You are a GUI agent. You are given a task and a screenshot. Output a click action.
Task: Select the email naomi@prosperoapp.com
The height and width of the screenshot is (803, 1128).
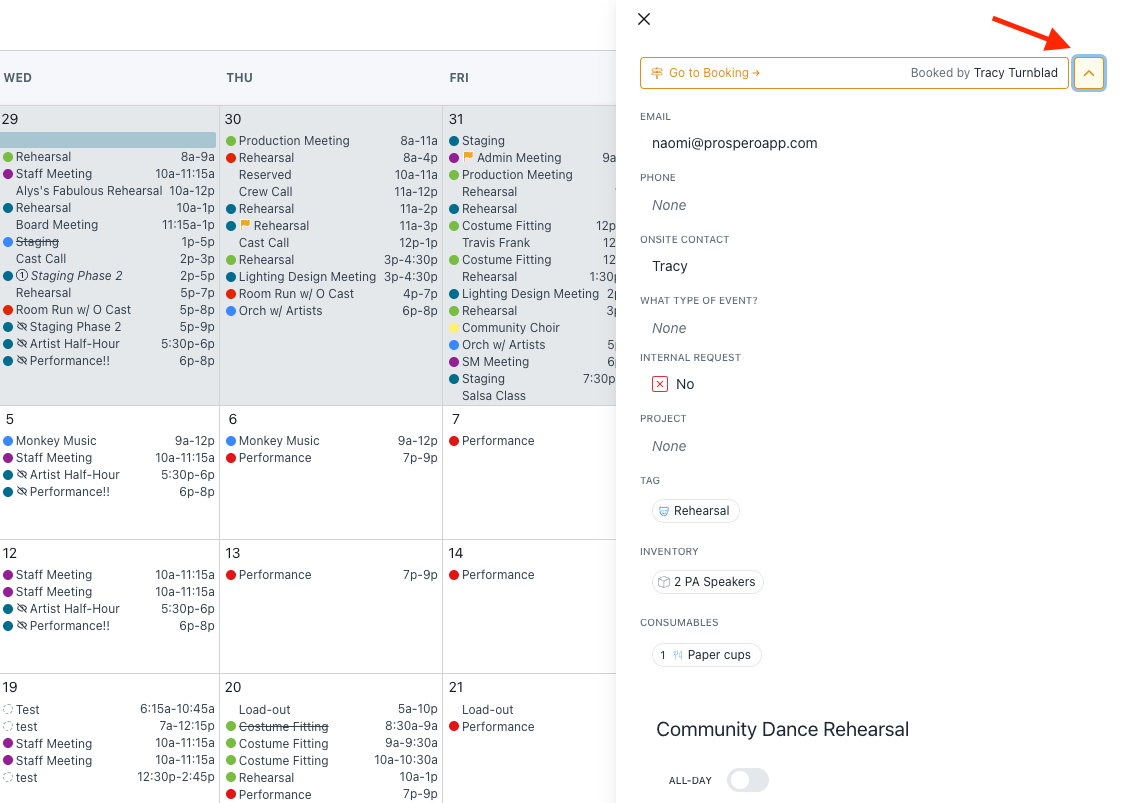click(737, 143)
